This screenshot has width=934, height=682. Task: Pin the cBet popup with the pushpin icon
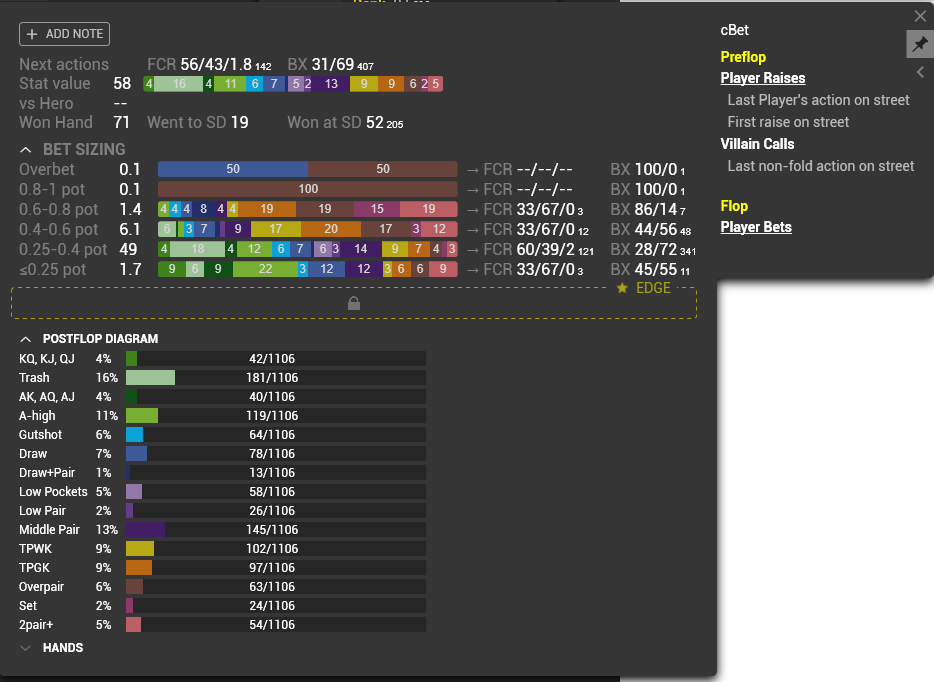[920, 44]
